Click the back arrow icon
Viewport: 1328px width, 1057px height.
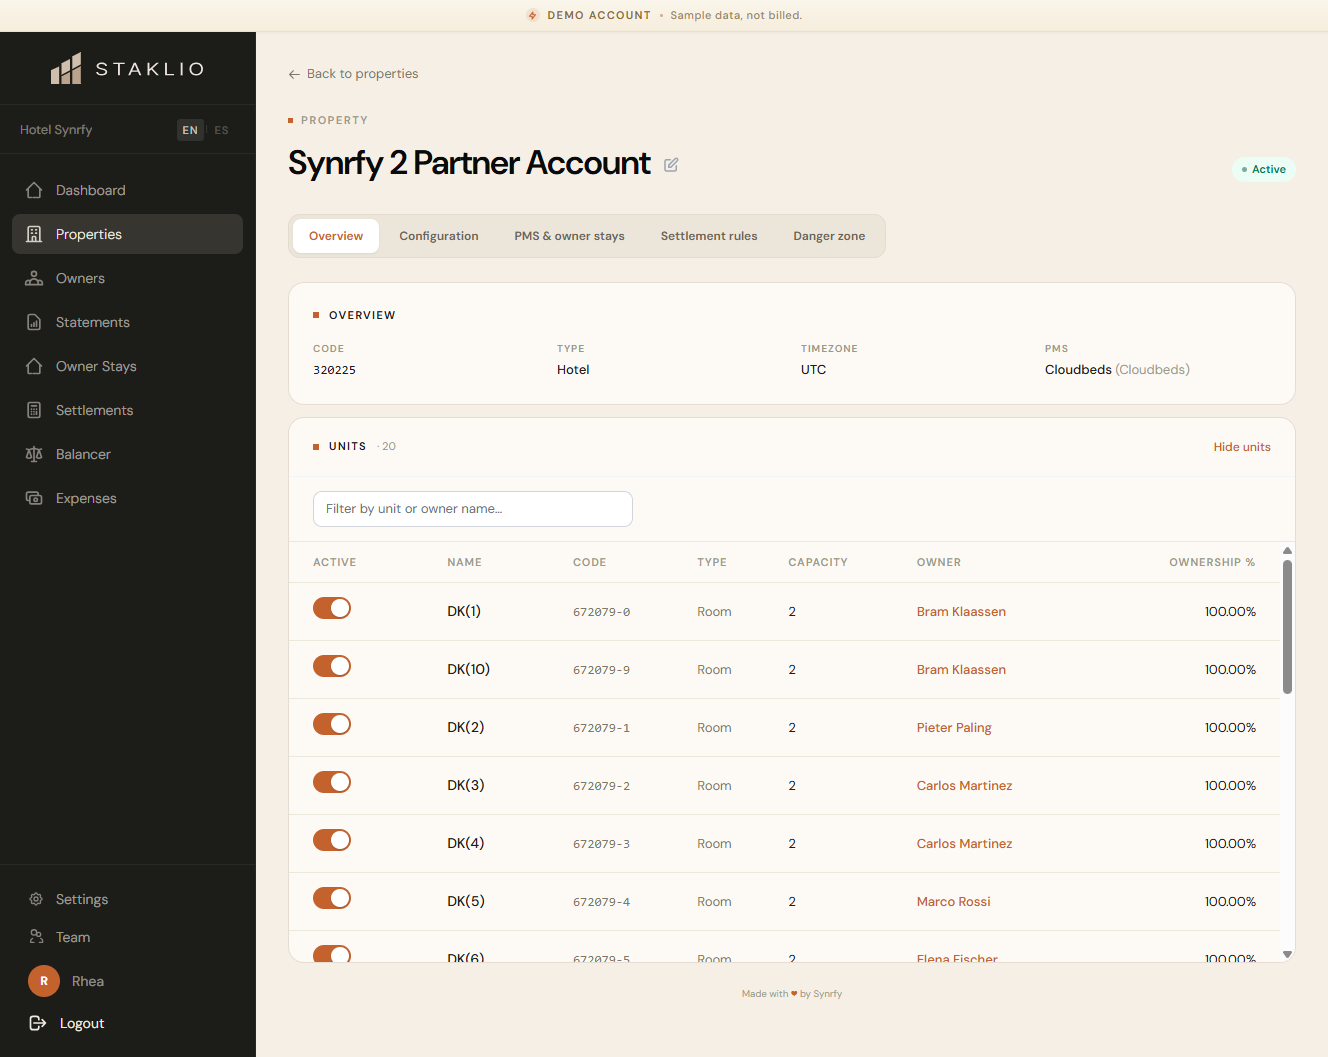coord(294,74)
